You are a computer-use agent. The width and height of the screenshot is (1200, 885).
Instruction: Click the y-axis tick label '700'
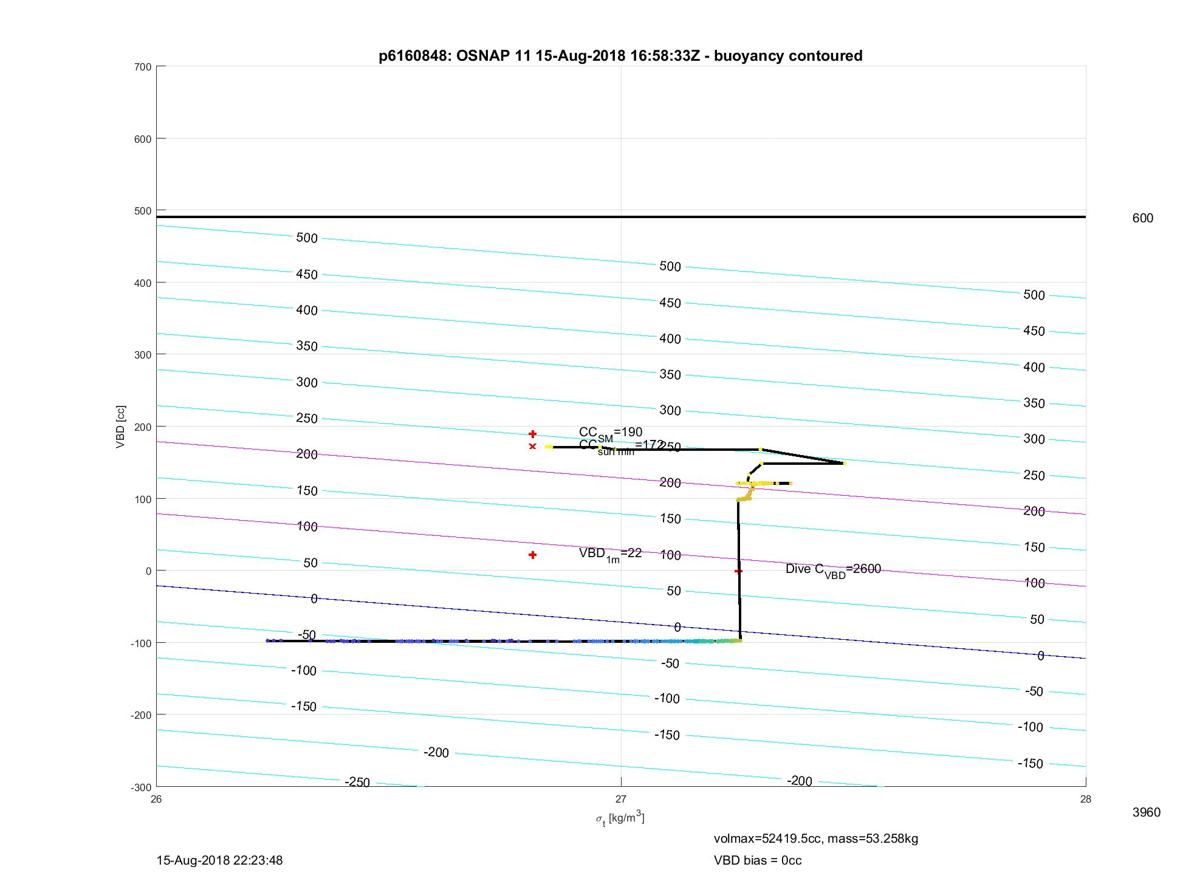[x=142, y=67]
